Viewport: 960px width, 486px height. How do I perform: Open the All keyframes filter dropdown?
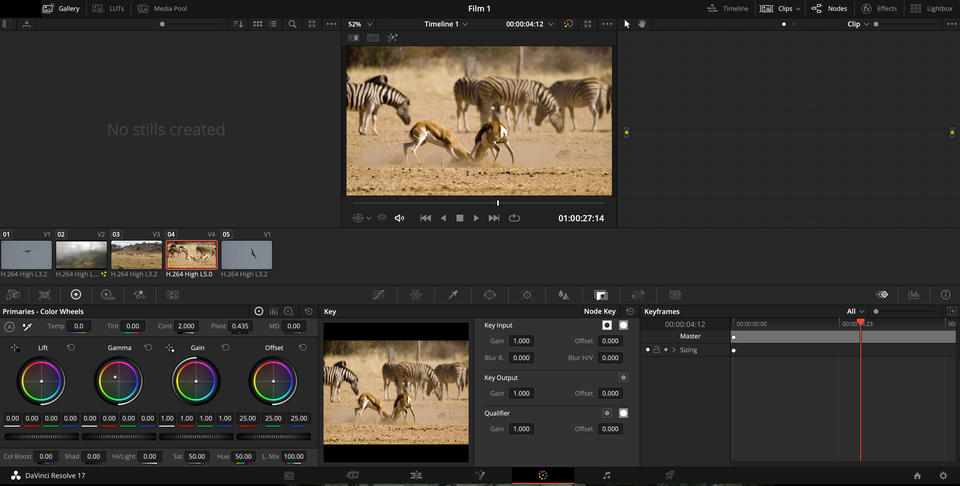click(x=855, y=312)
